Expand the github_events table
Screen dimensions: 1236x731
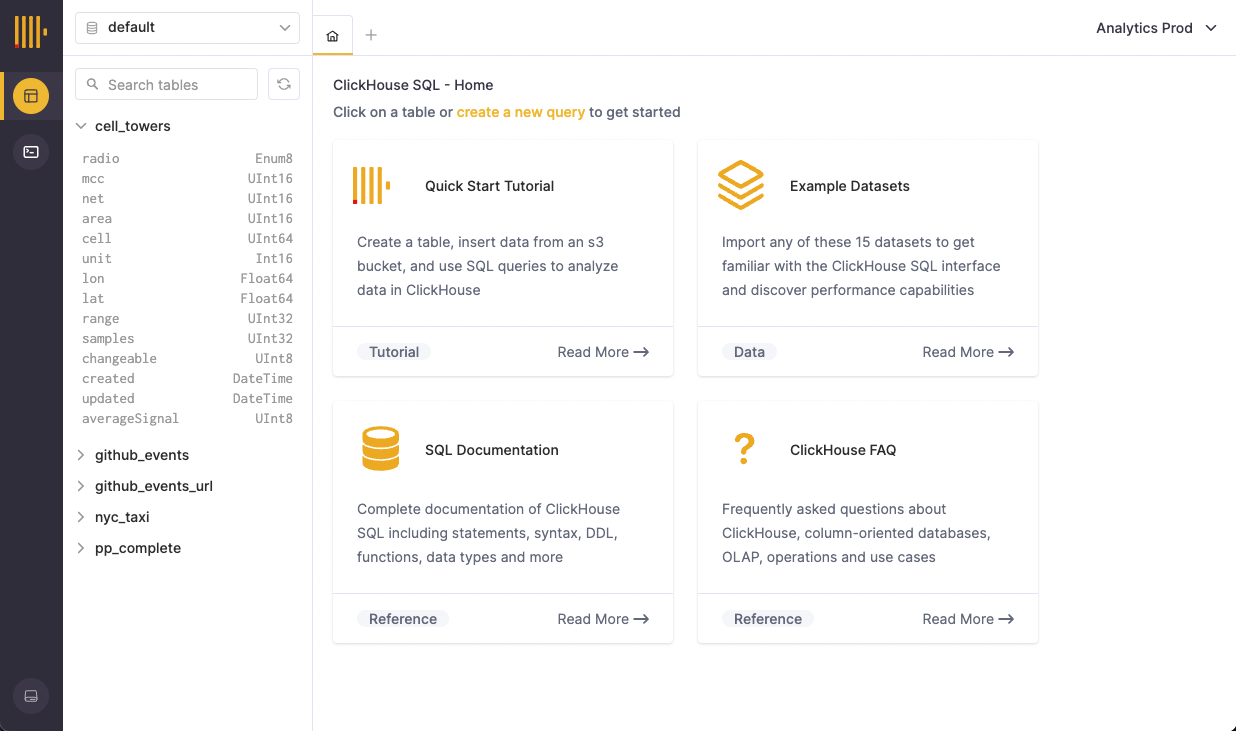click(x=82, y=455)
